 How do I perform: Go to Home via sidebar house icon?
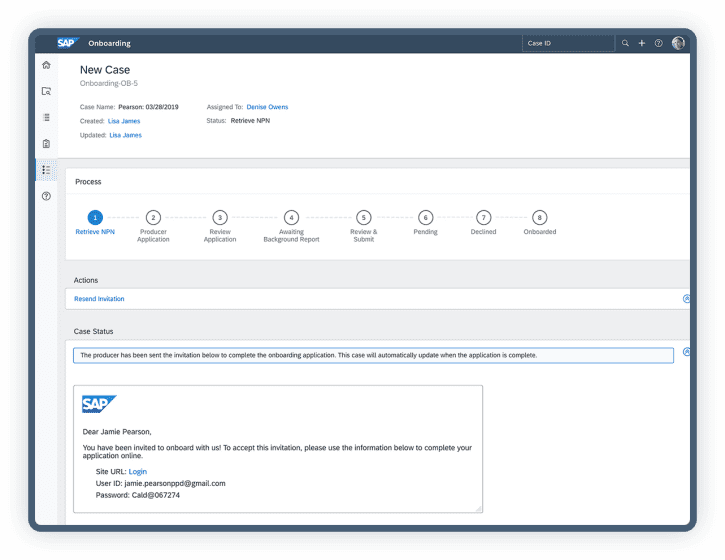46,65
